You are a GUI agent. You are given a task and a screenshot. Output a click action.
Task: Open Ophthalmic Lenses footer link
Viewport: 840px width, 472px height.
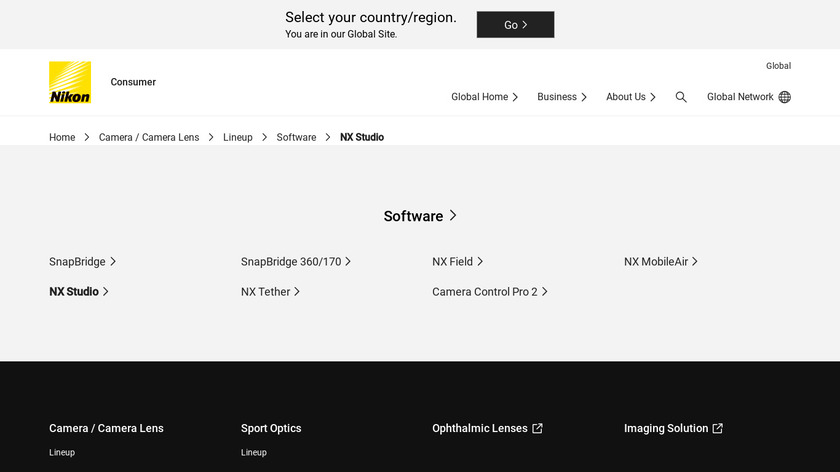pos(488,428)
